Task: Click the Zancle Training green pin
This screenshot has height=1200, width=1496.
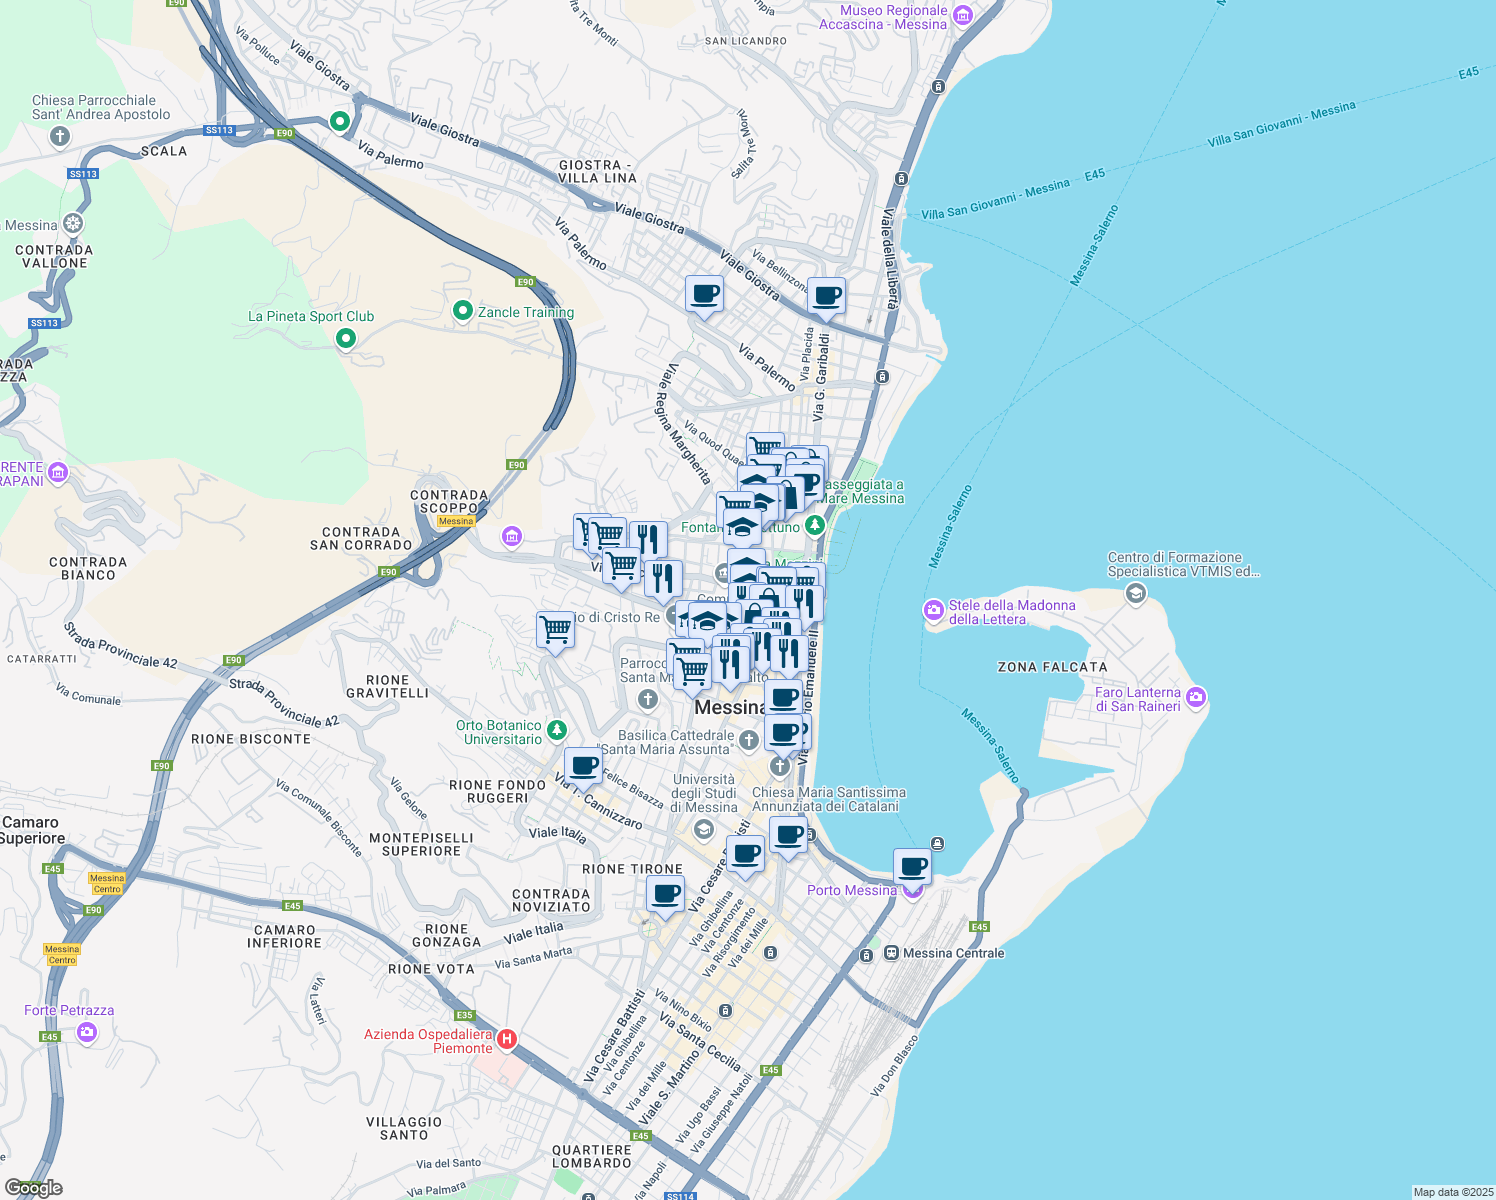Action: (x=462, y=311)
